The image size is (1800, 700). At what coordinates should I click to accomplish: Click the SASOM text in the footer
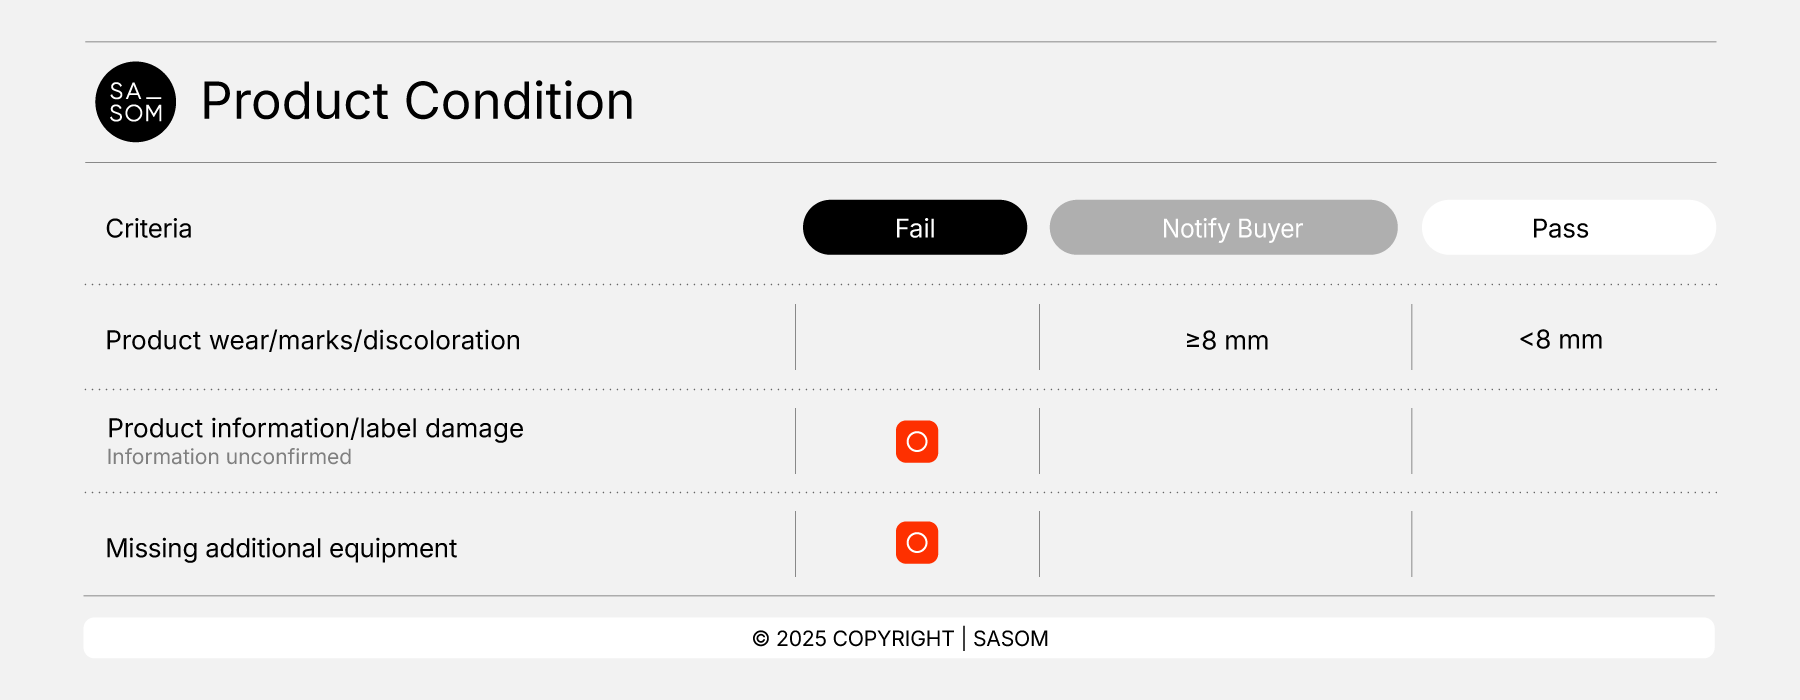pyautogui.click(x=1011, y=638)
